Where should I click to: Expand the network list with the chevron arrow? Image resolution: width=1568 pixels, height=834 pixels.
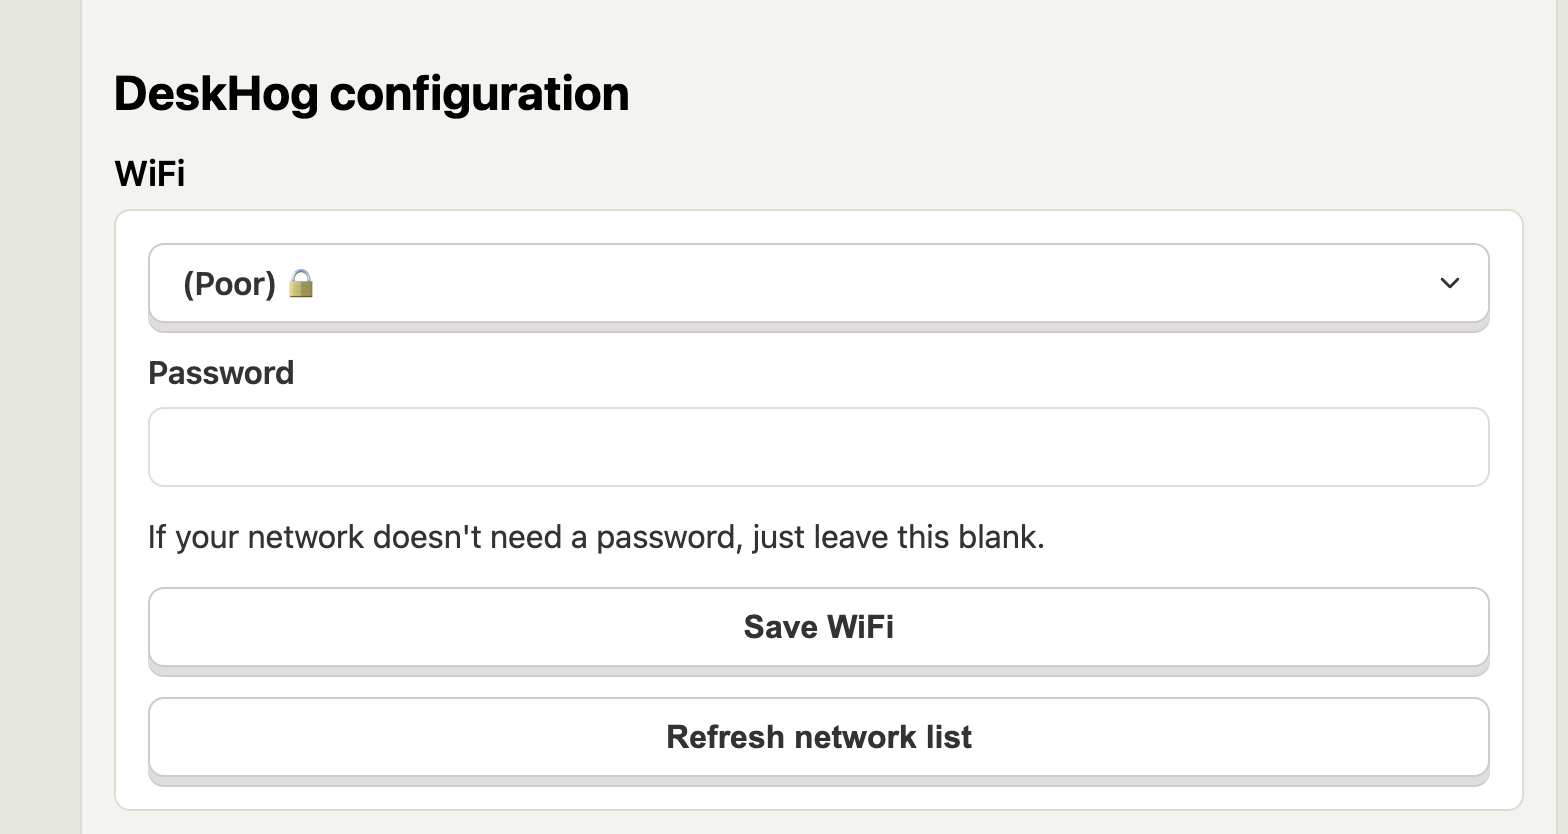(x=1449, y=283)
